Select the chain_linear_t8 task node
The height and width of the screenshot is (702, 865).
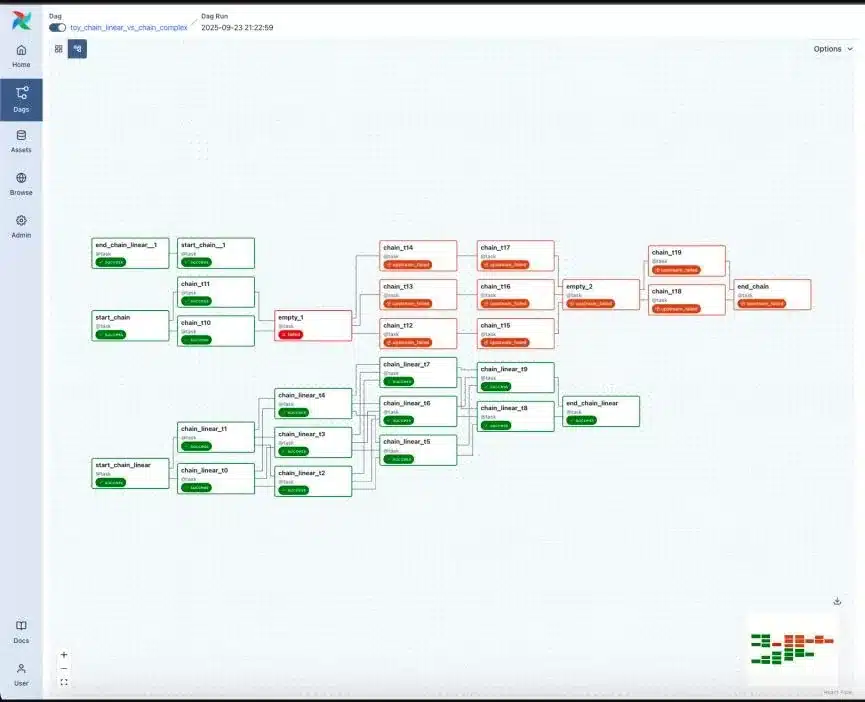pyautogui.click(x=515, y=416)
